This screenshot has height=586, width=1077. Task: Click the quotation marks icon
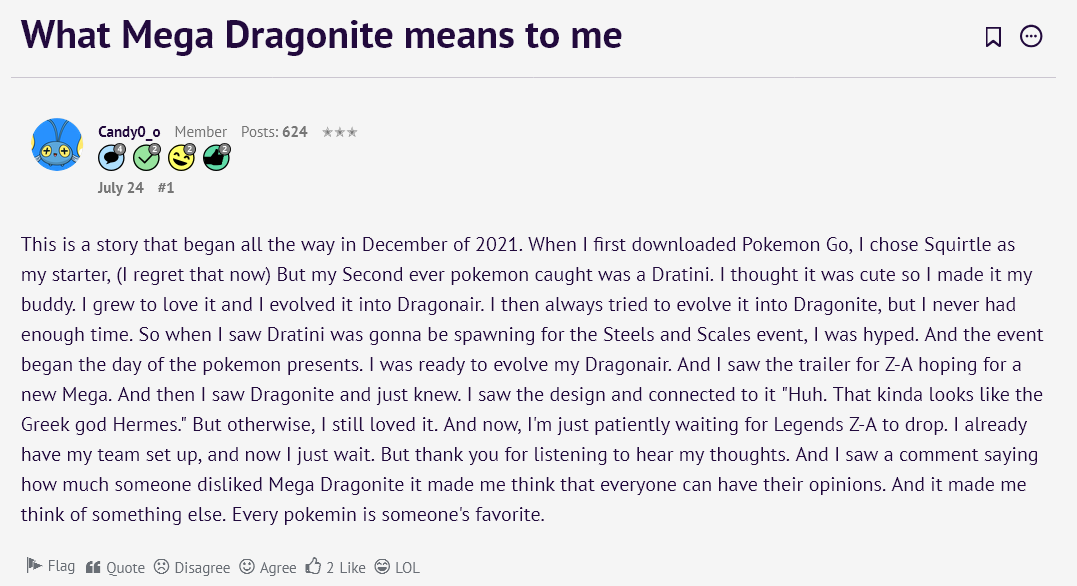[93, 567]
